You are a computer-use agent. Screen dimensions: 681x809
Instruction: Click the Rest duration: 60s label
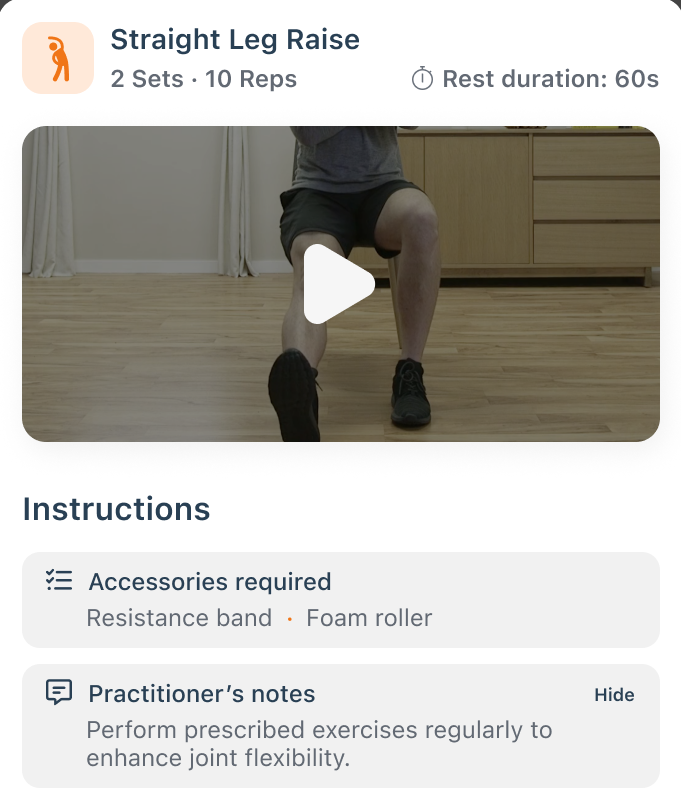point(550,79)
